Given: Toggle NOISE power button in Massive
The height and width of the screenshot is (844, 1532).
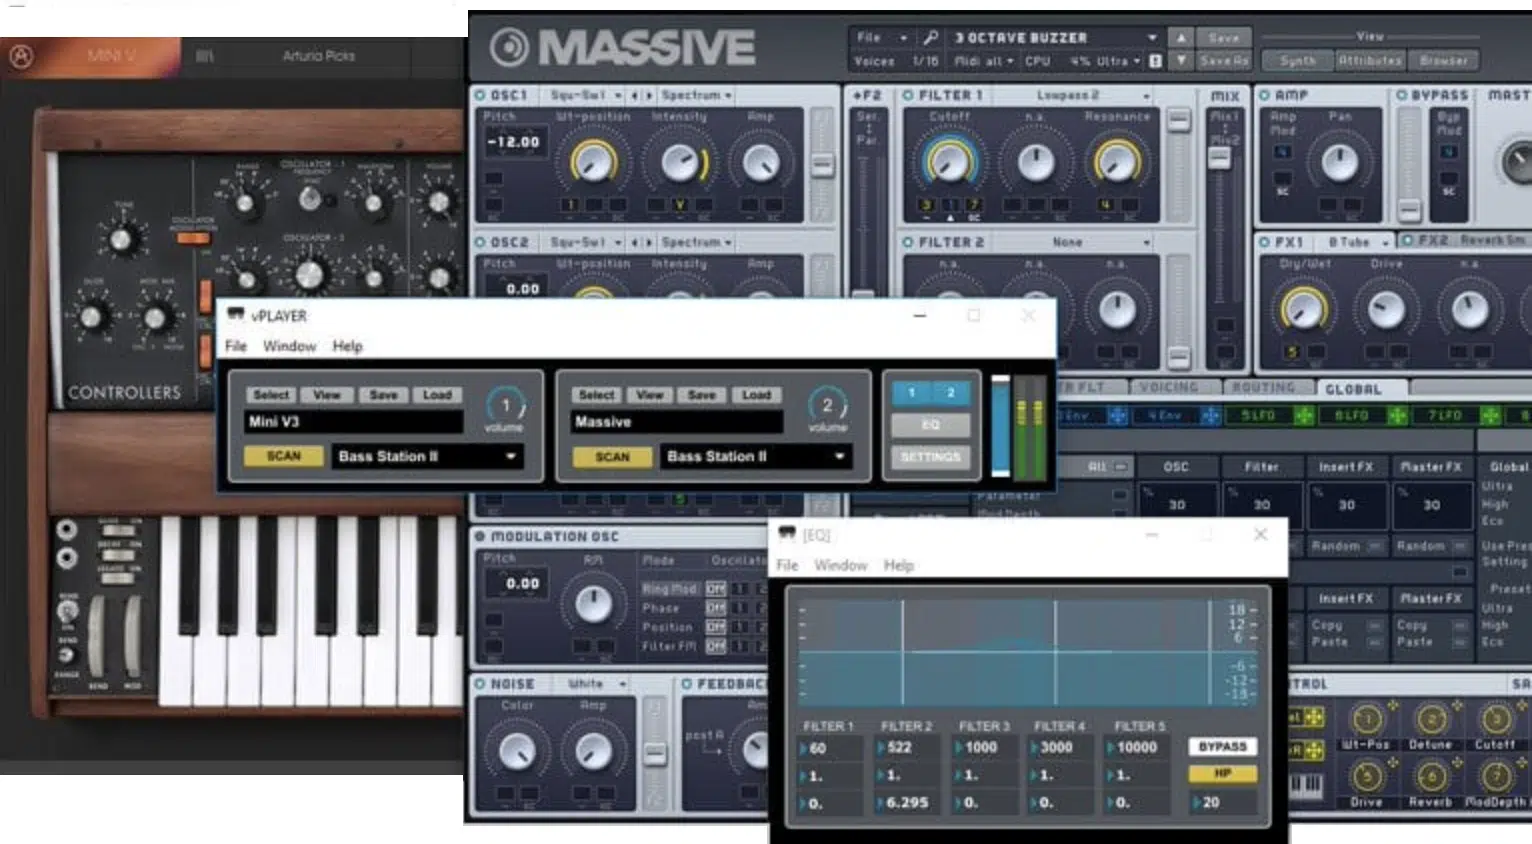Looking at the screenshot, I should [480, 684].
